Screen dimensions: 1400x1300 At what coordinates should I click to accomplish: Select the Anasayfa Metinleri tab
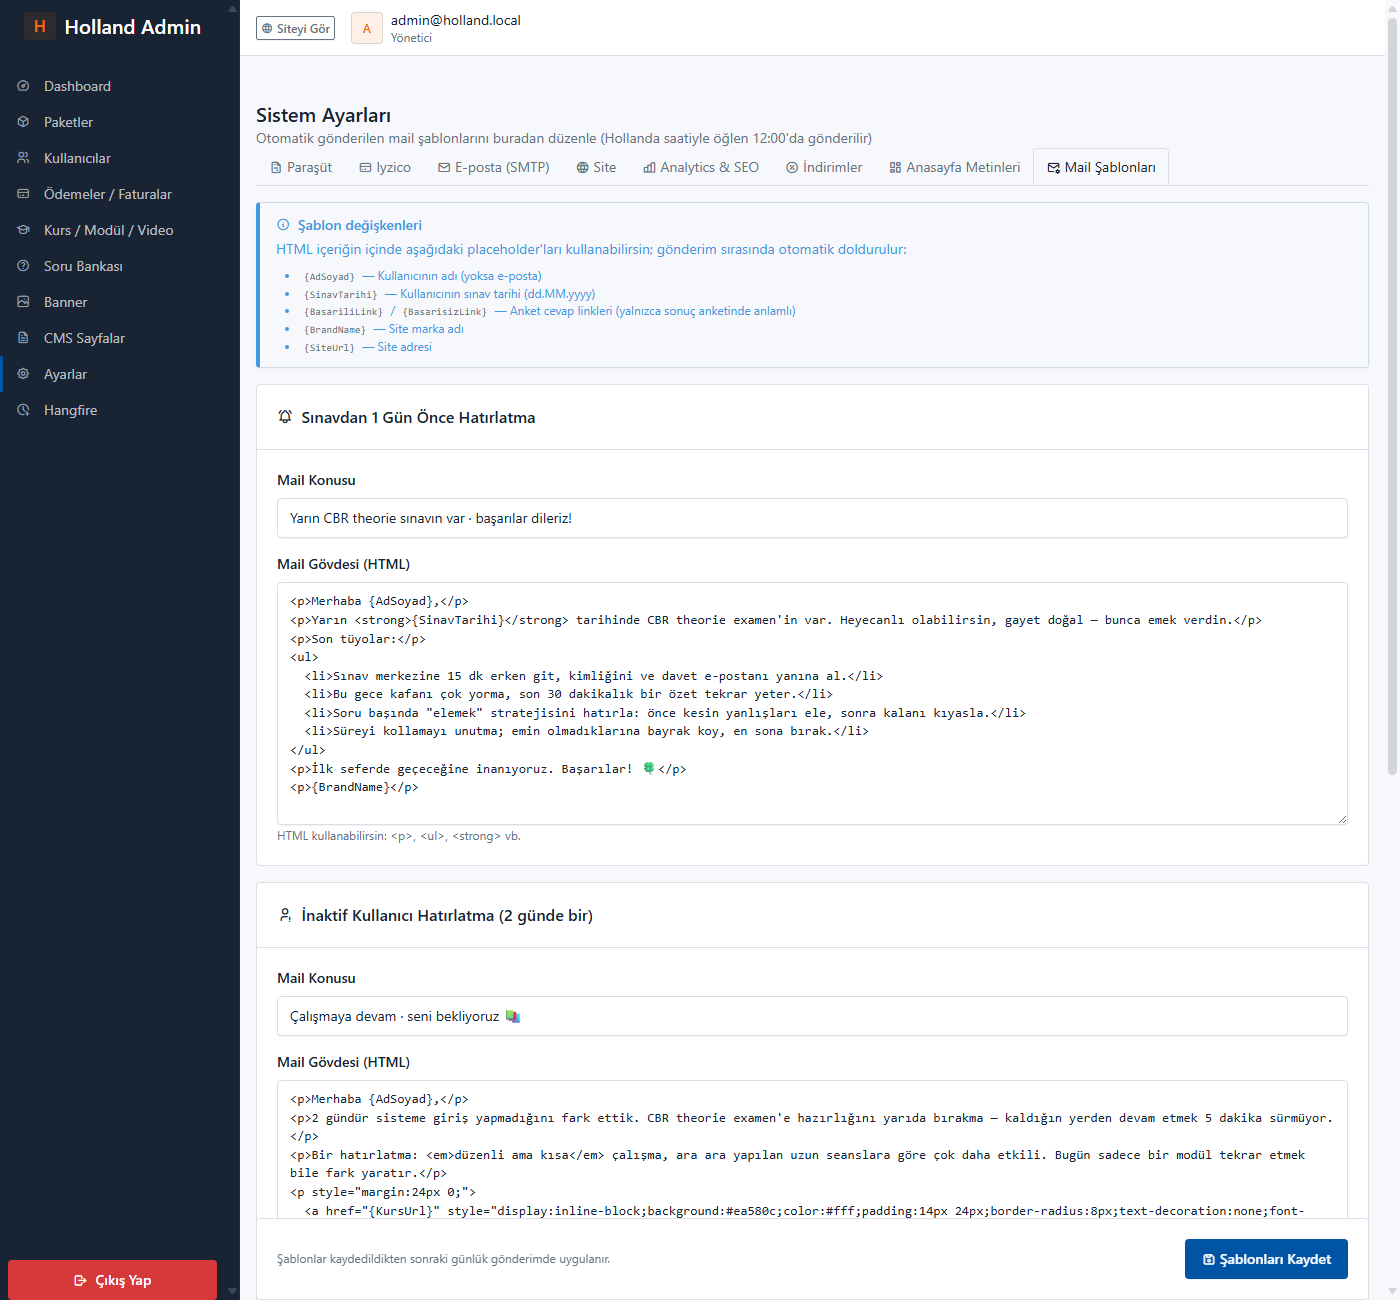[x=955, y=167]
